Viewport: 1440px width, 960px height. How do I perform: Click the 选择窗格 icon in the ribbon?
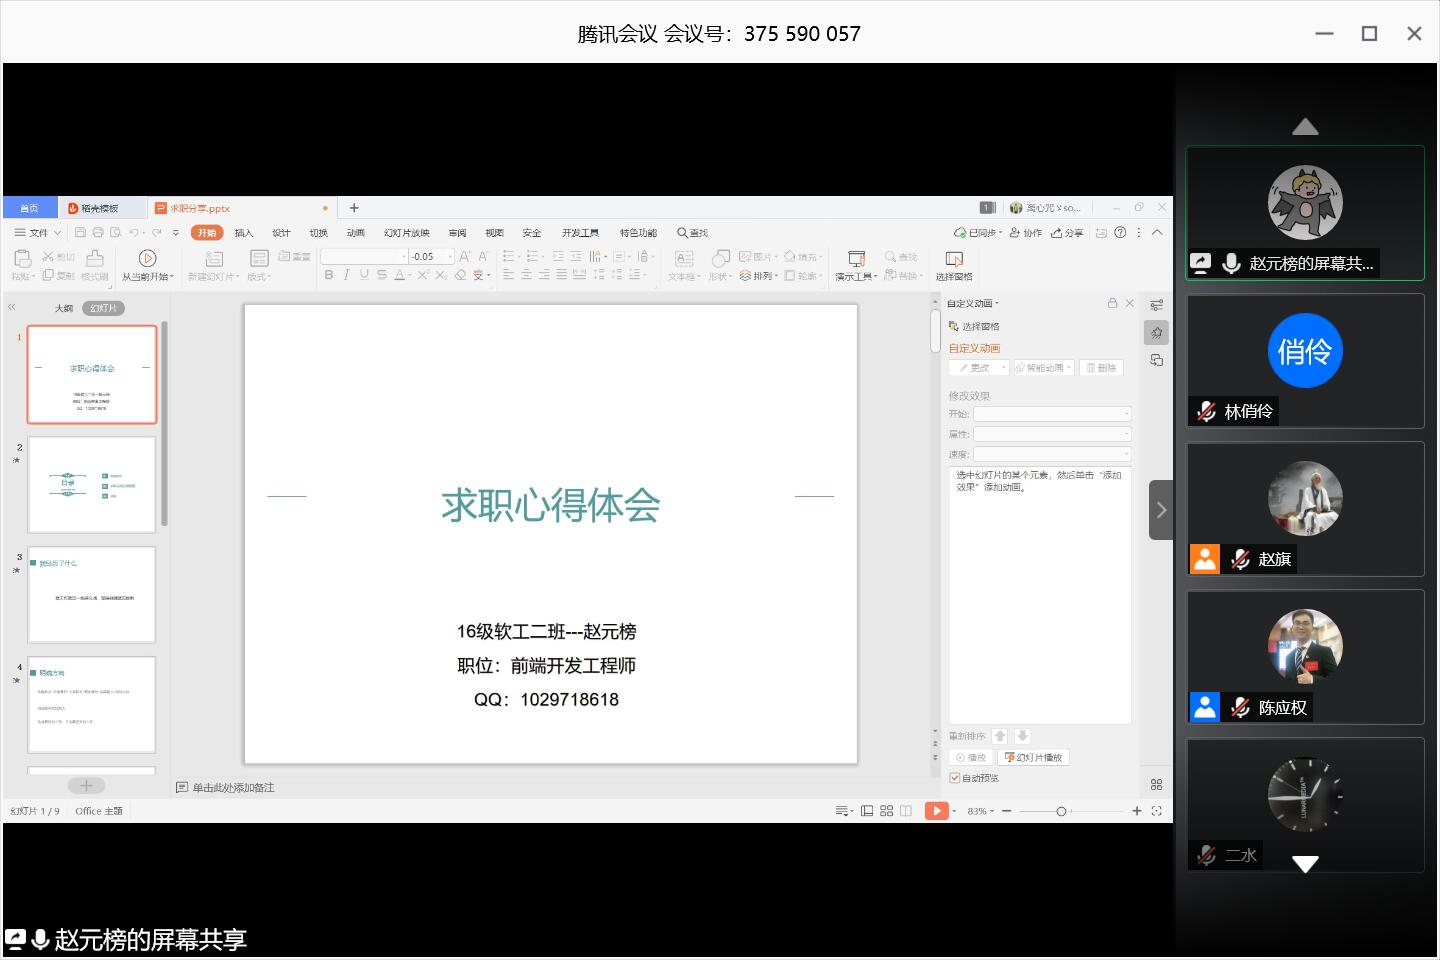coord(953,259)
